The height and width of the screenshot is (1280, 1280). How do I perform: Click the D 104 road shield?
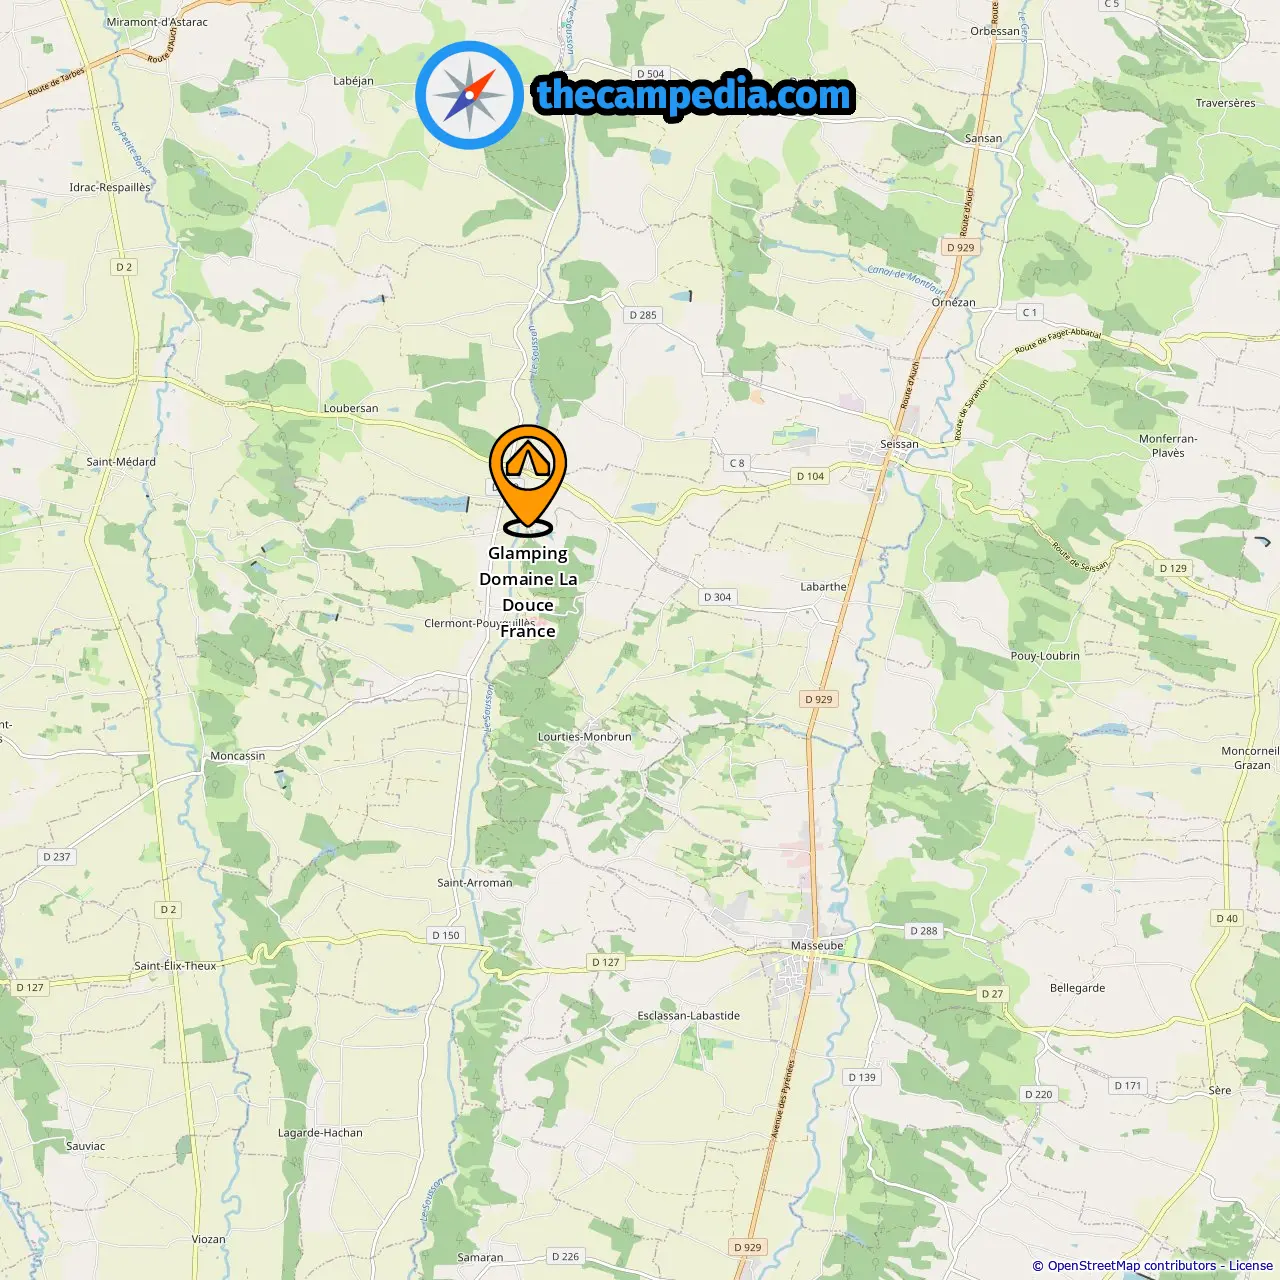(x=810, y=476)
